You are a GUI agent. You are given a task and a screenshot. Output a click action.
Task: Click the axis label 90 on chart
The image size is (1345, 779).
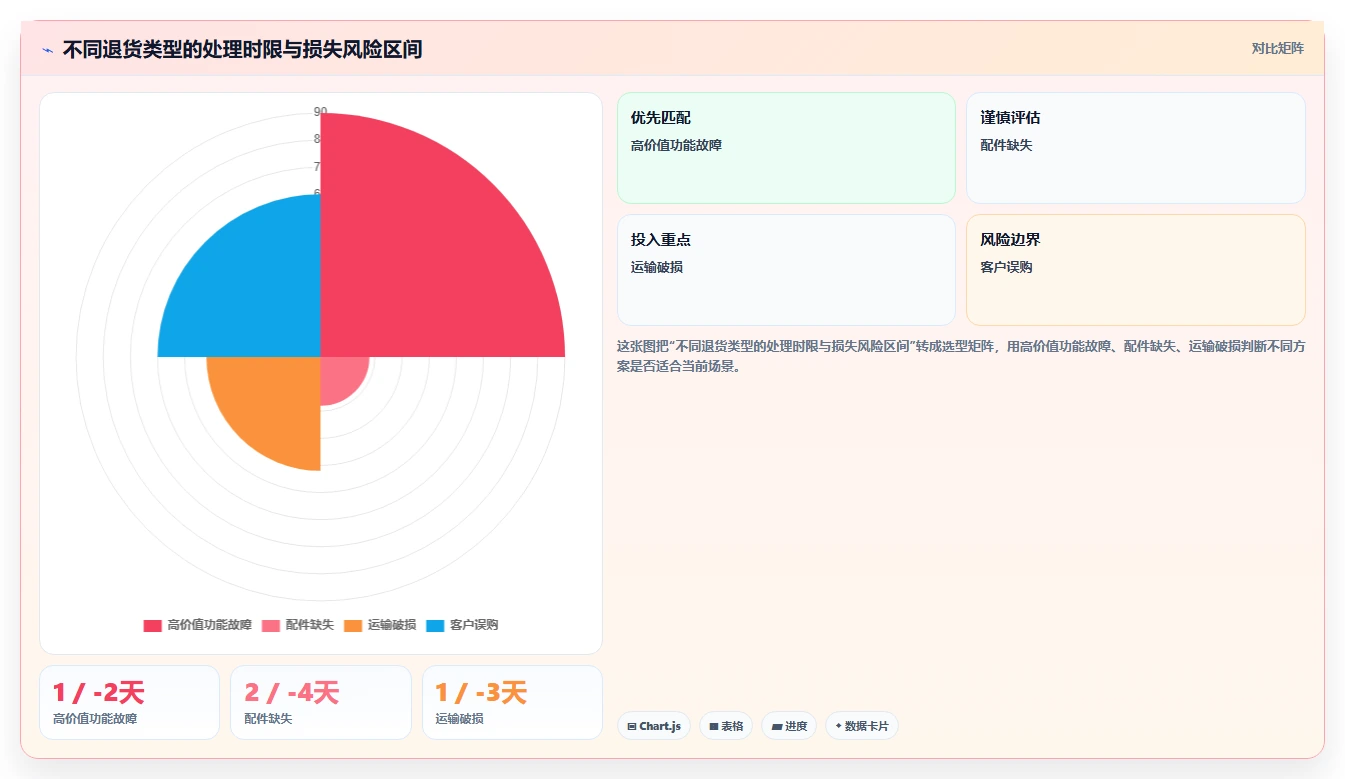(x=320, y=112)
